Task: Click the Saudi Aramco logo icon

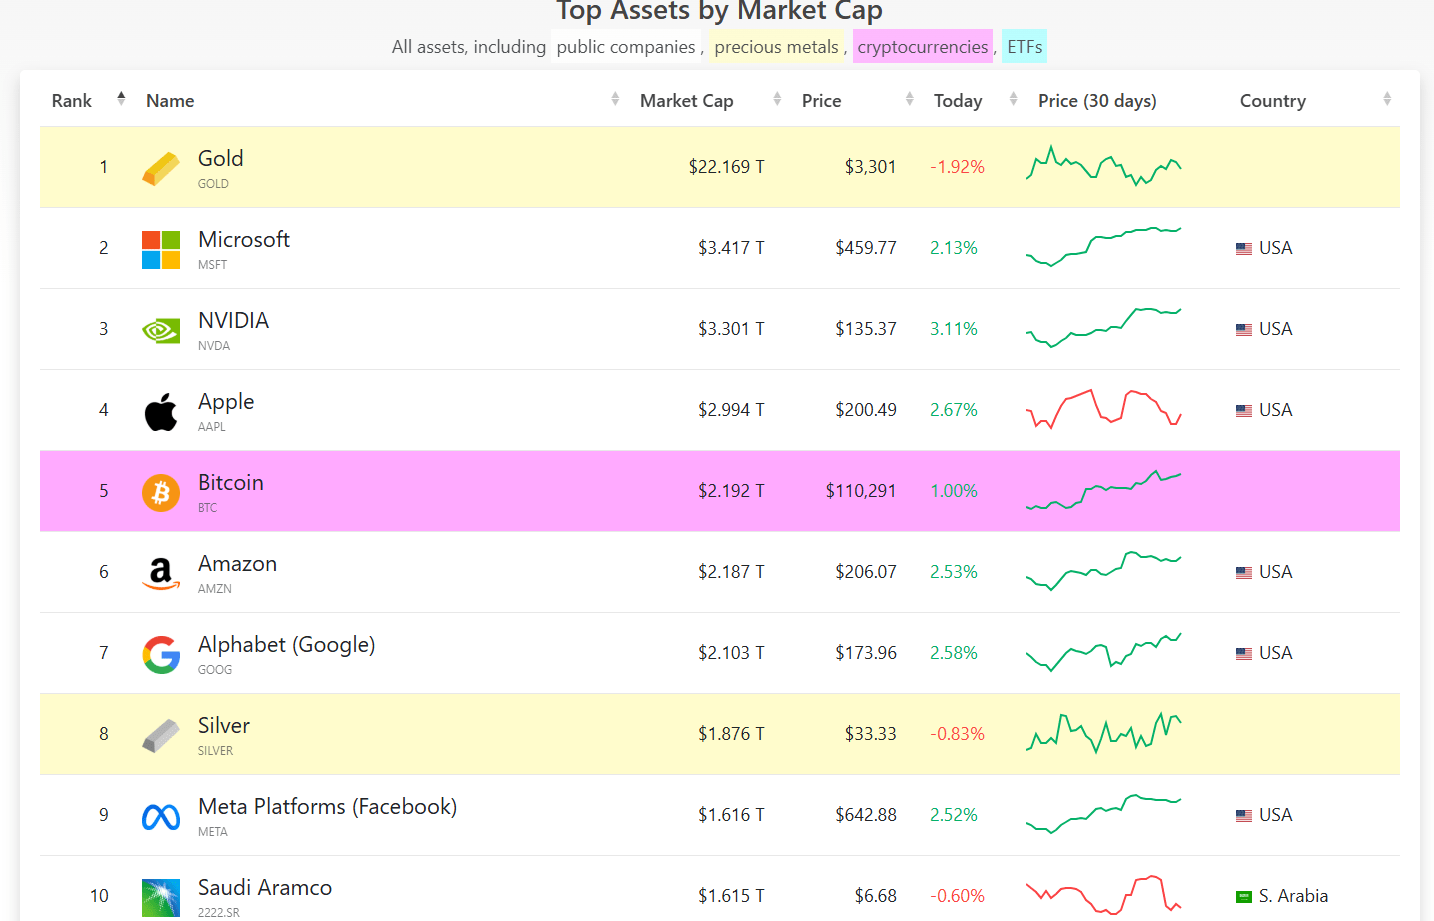Action: pos(160,897)
